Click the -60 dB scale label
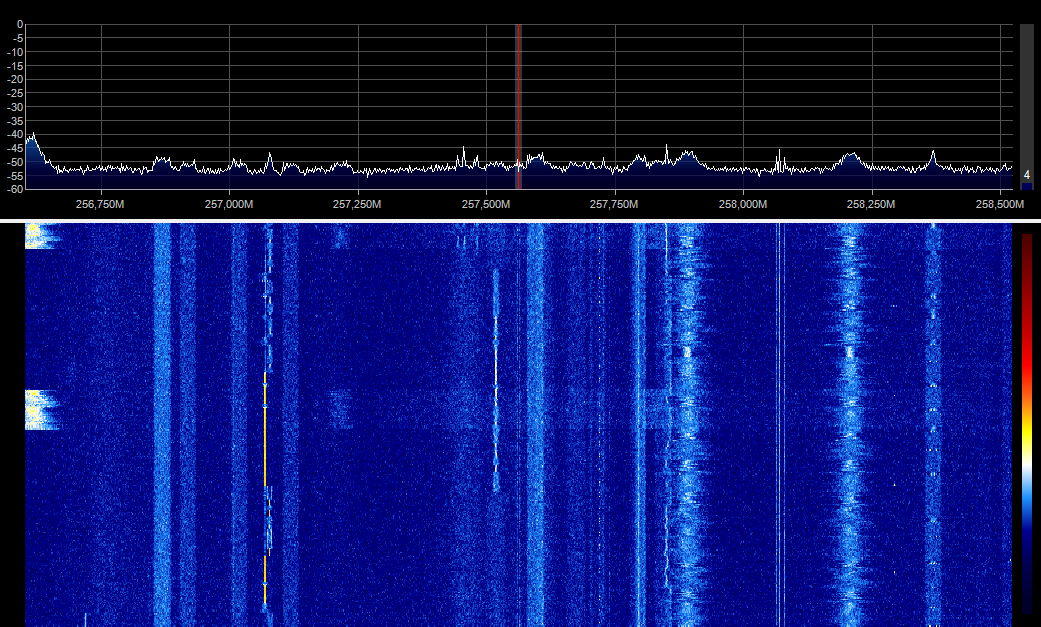 tap(15, 189)
